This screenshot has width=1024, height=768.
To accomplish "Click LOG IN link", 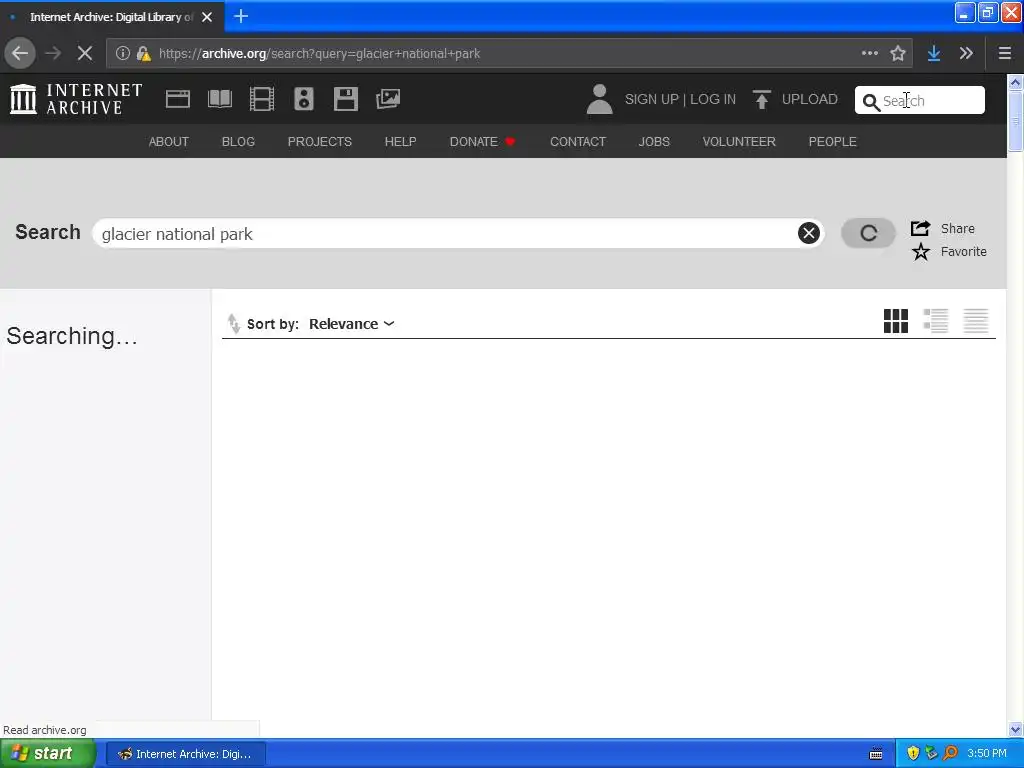I will (713, 99).
